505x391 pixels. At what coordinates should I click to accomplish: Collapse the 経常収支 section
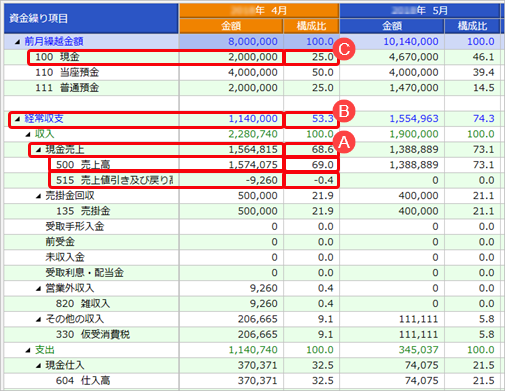pyautogui.click(x=17, y=119)
